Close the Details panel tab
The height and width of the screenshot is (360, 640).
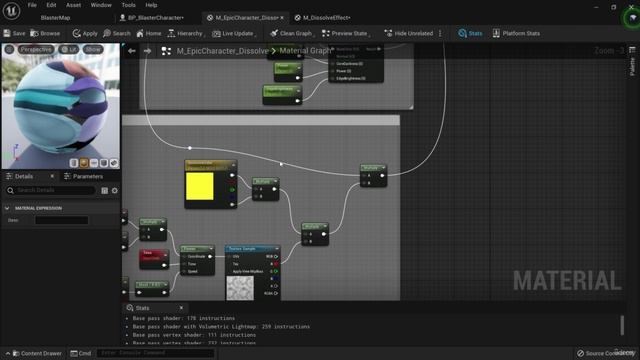coord(52,176)
